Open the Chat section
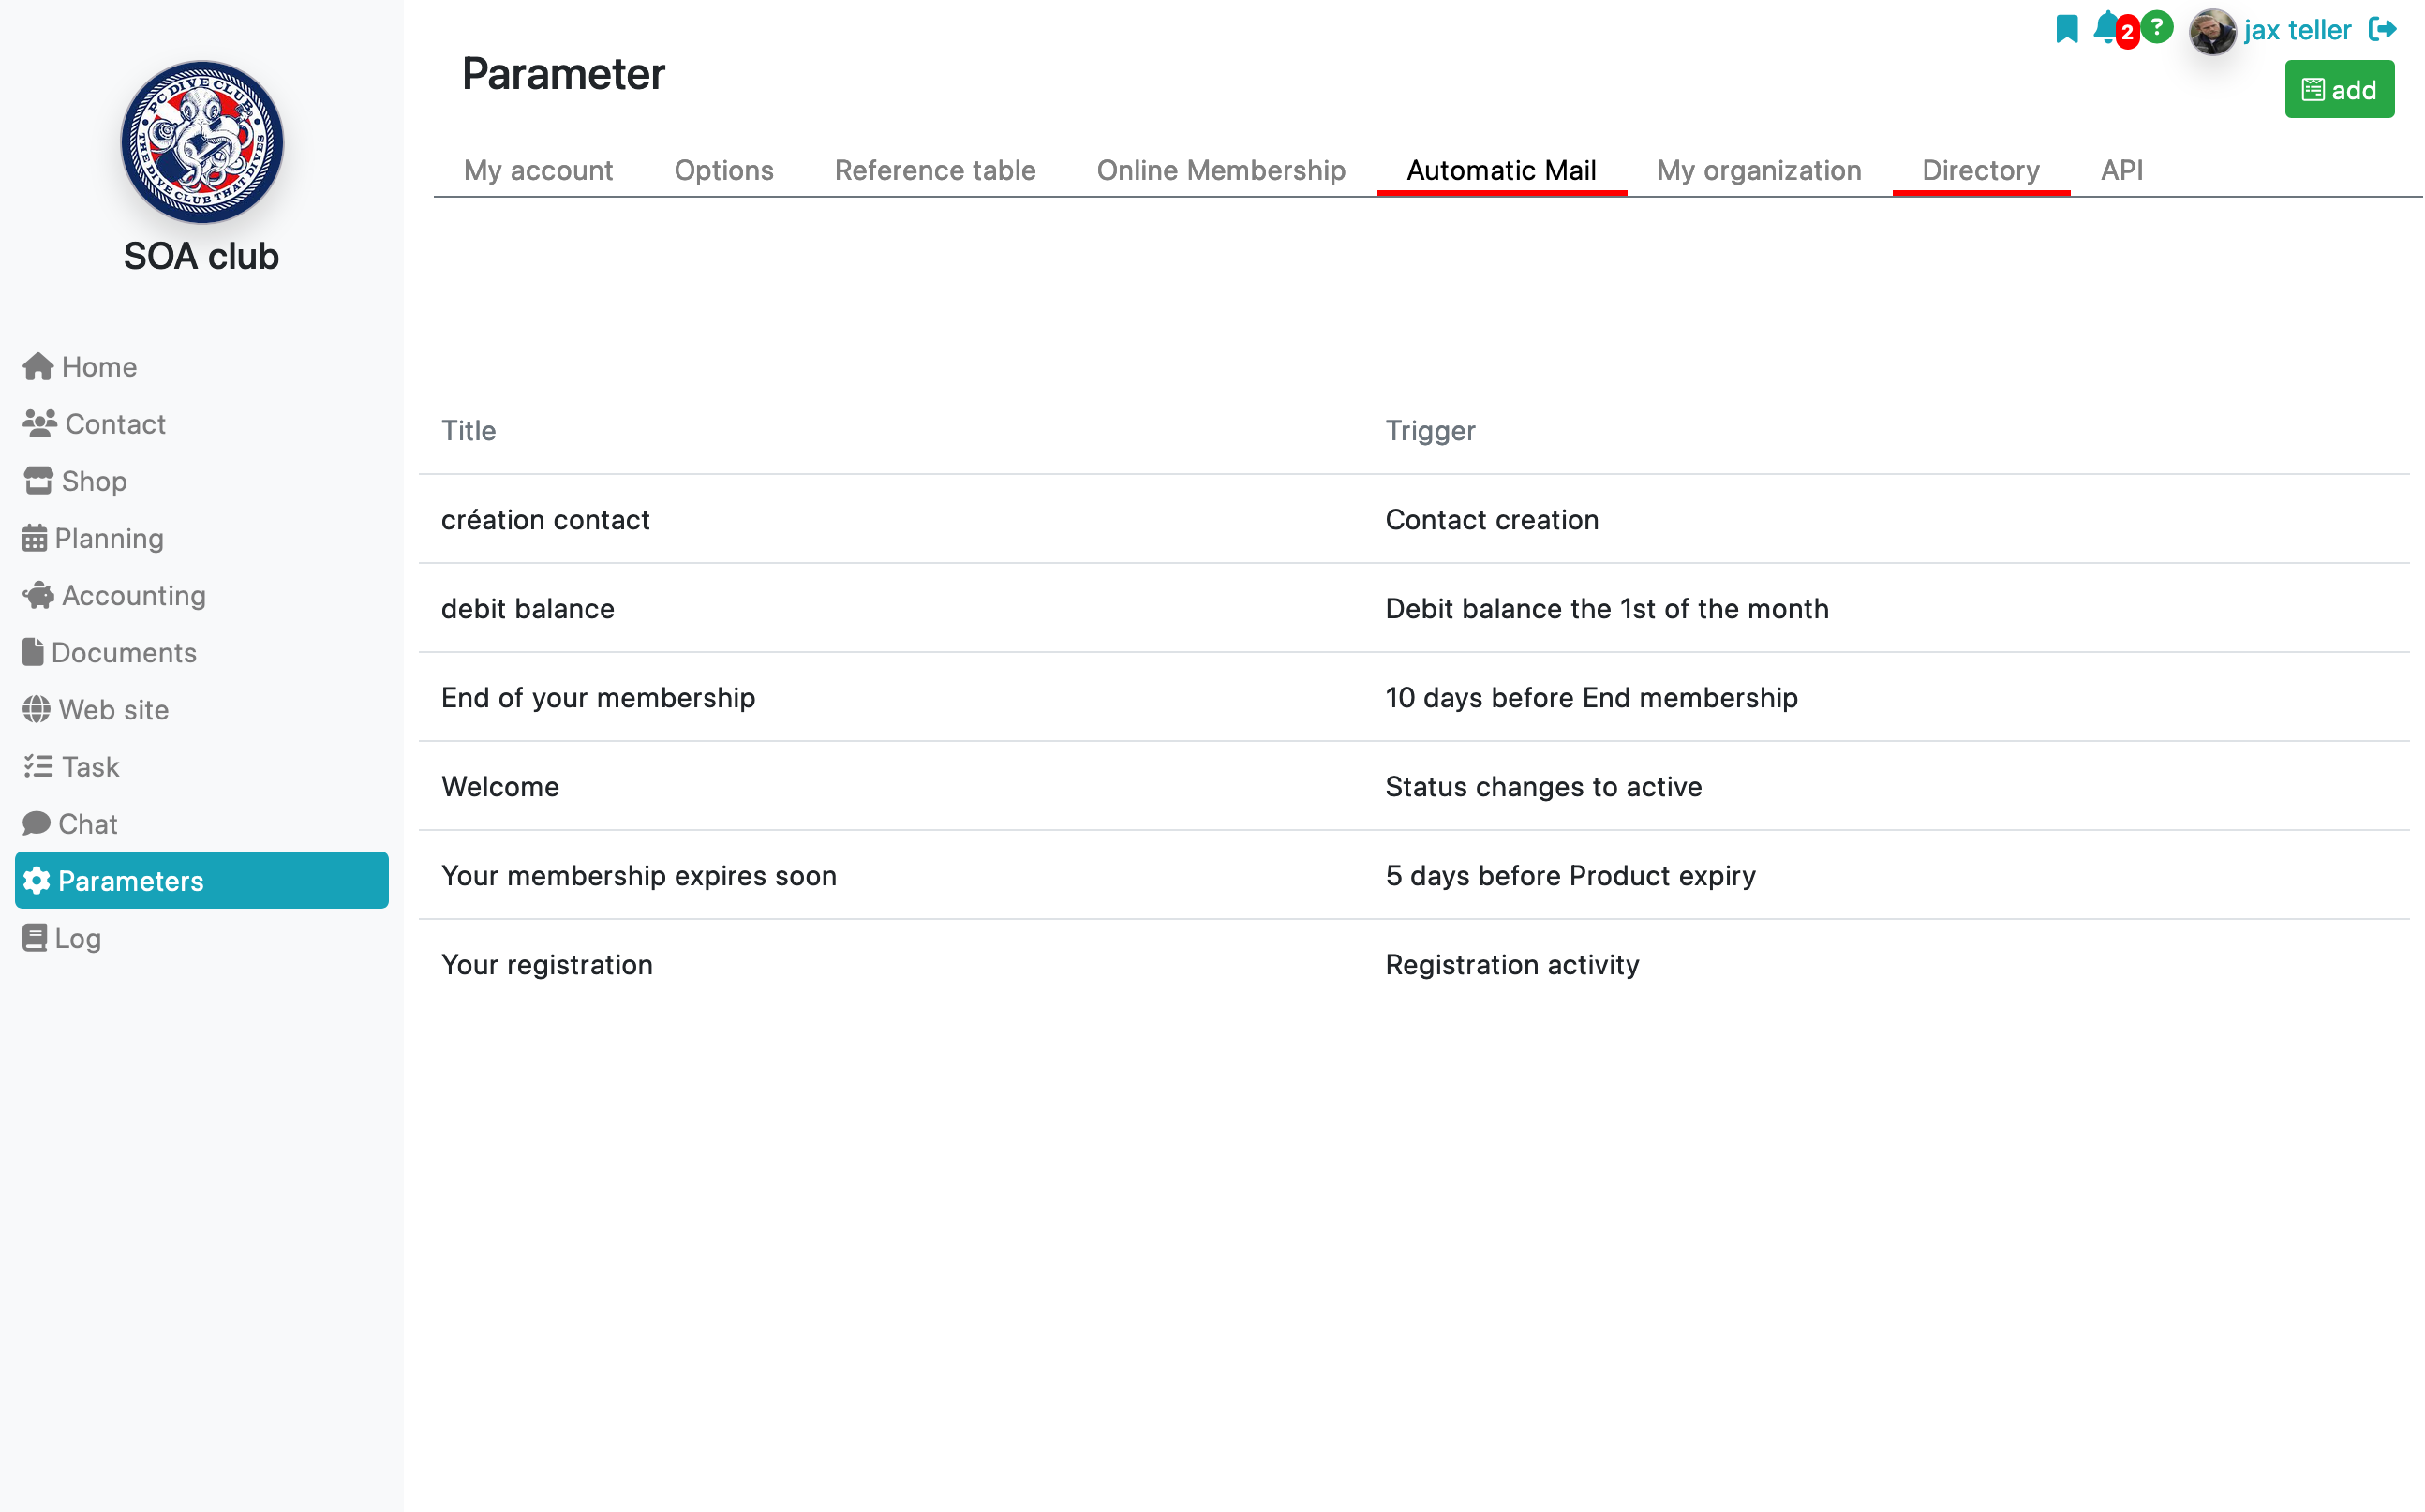Viewport: 2425px width, 1512px height. pos(70,824)
